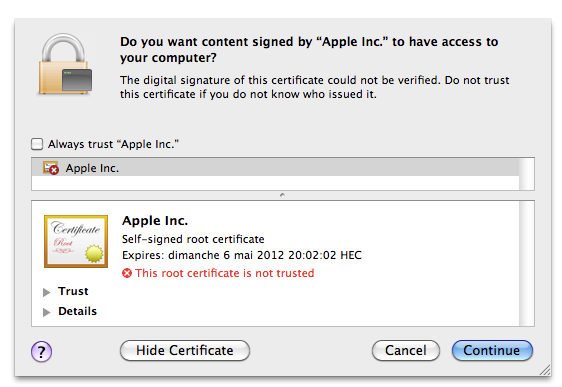Click the bold Apple Inc. certificate title
The width and height of the screenshot is (562, 387).
155,221
